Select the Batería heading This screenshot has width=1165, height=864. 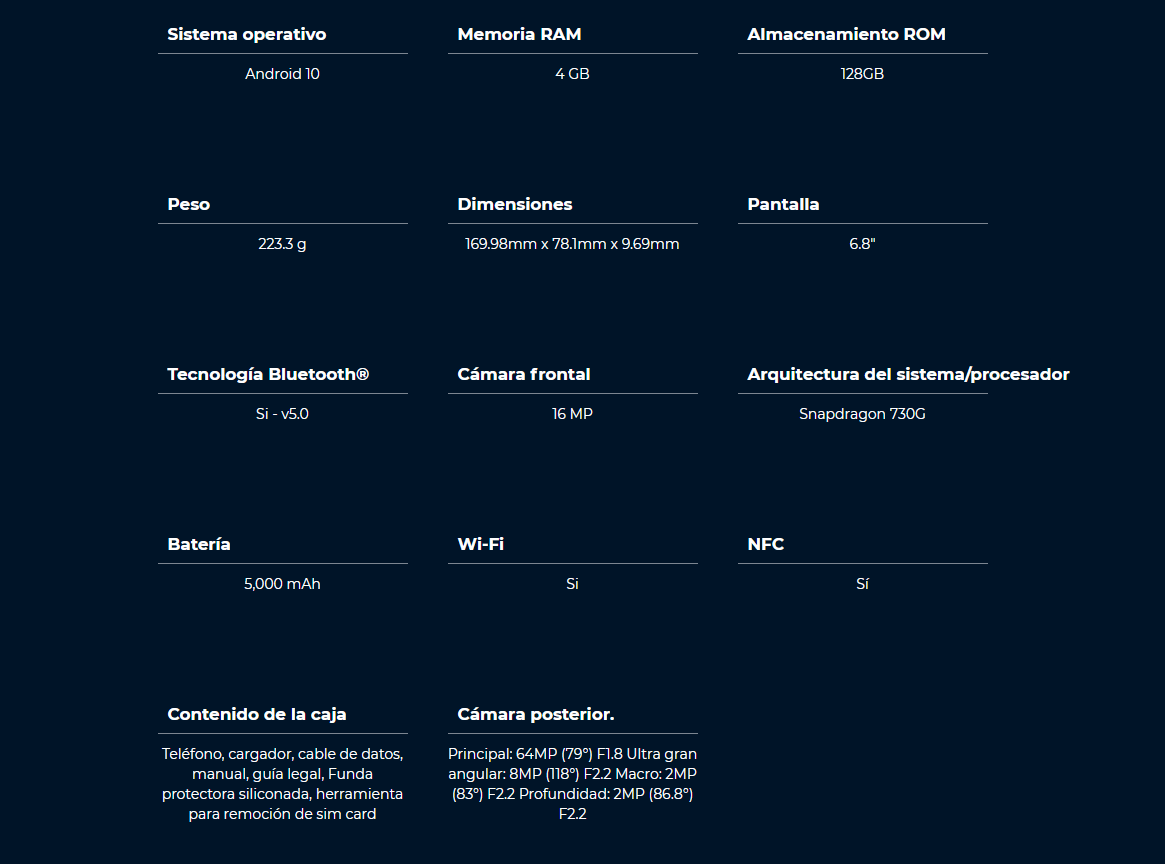point(199,545)
